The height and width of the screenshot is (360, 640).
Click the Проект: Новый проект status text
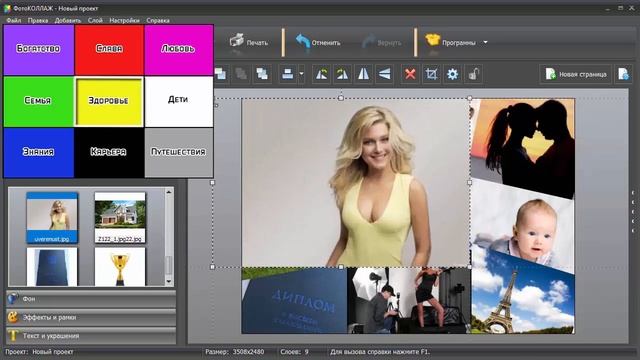(39, 351)
